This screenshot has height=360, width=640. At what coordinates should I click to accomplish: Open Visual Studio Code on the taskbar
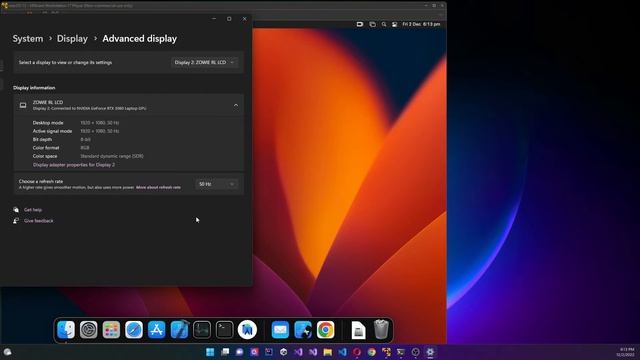342,352
